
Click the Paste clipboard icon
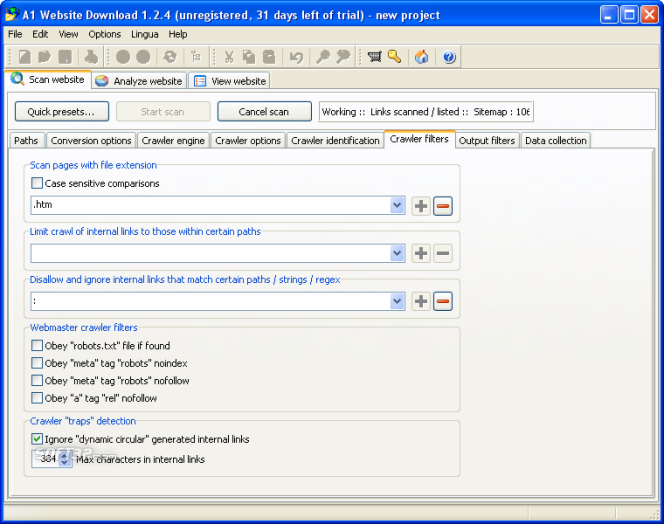[269, 56]
